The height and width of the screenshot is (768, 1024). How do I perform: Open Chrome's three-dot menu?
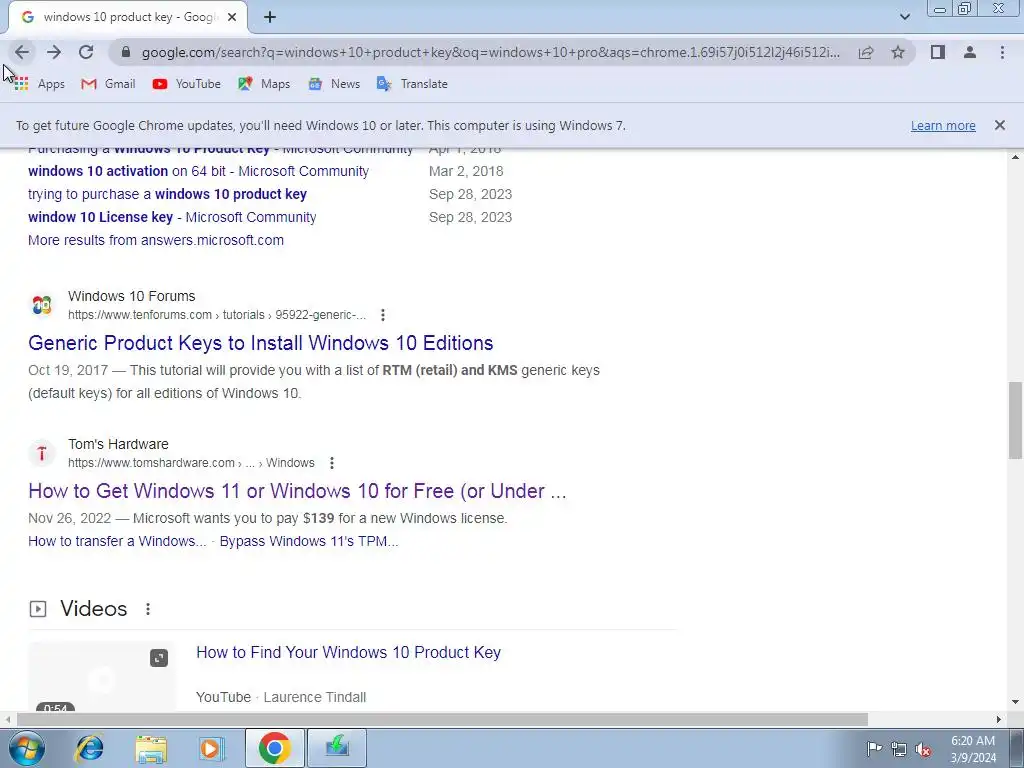click(1002, 52)
